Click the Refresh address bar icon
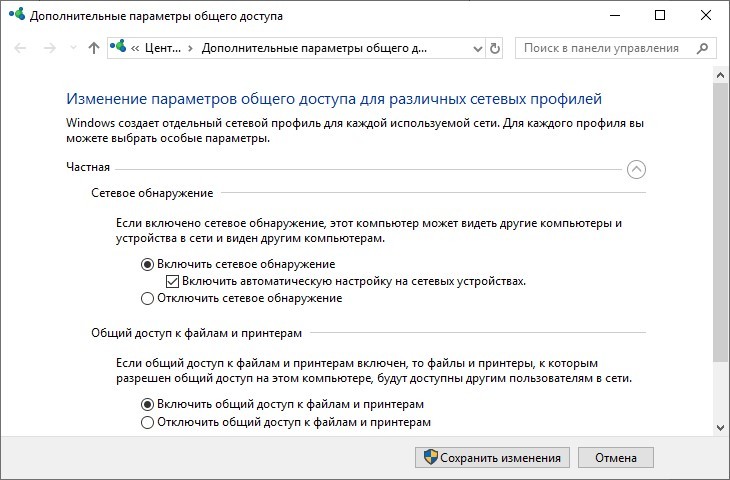Image resolution: width=730 pixels, height=480 pixels. pos(494,48)
